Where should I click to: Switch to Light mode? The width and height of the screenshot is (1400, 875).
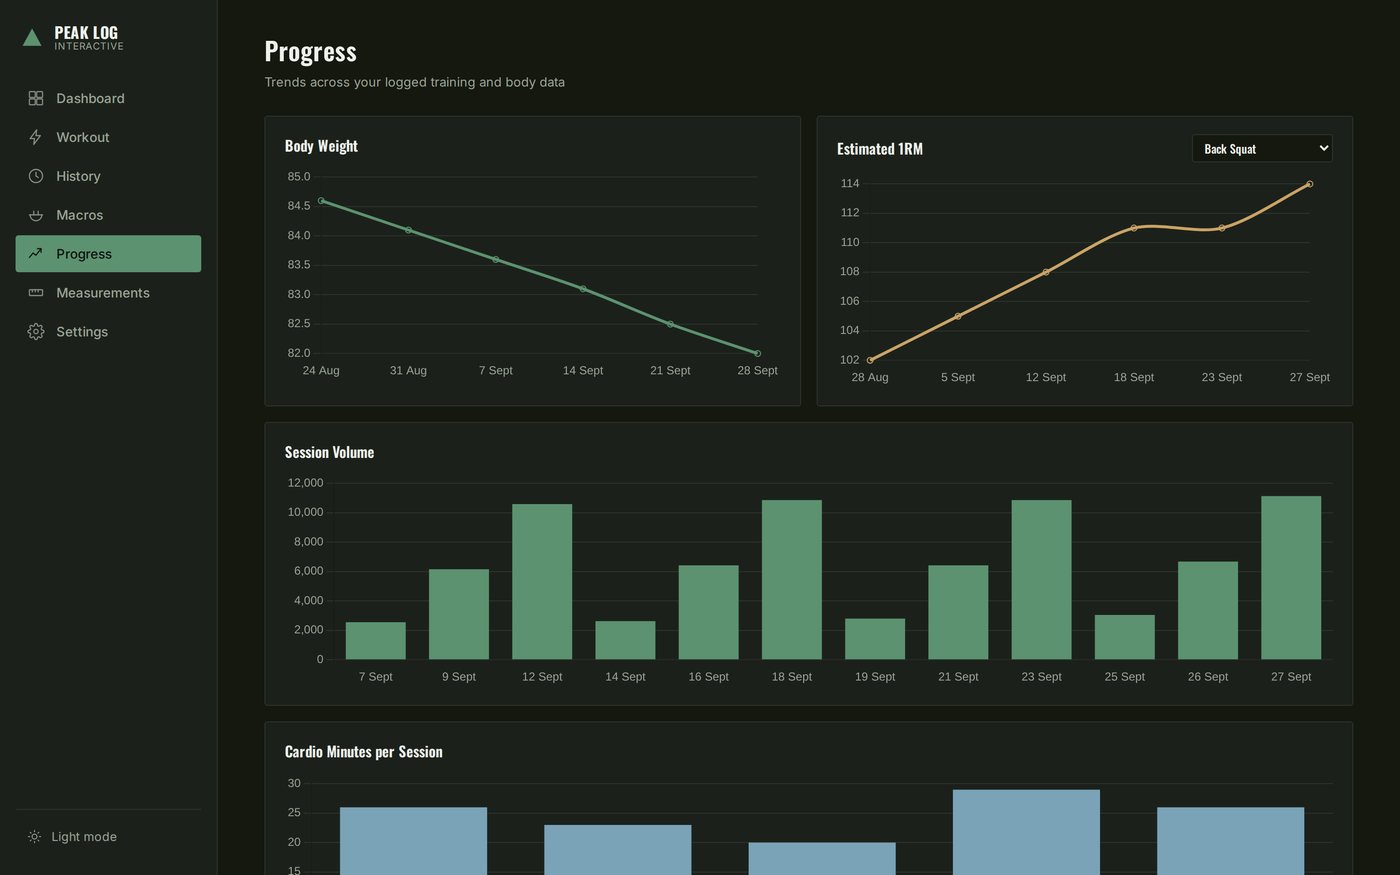(x=108, y=837)
